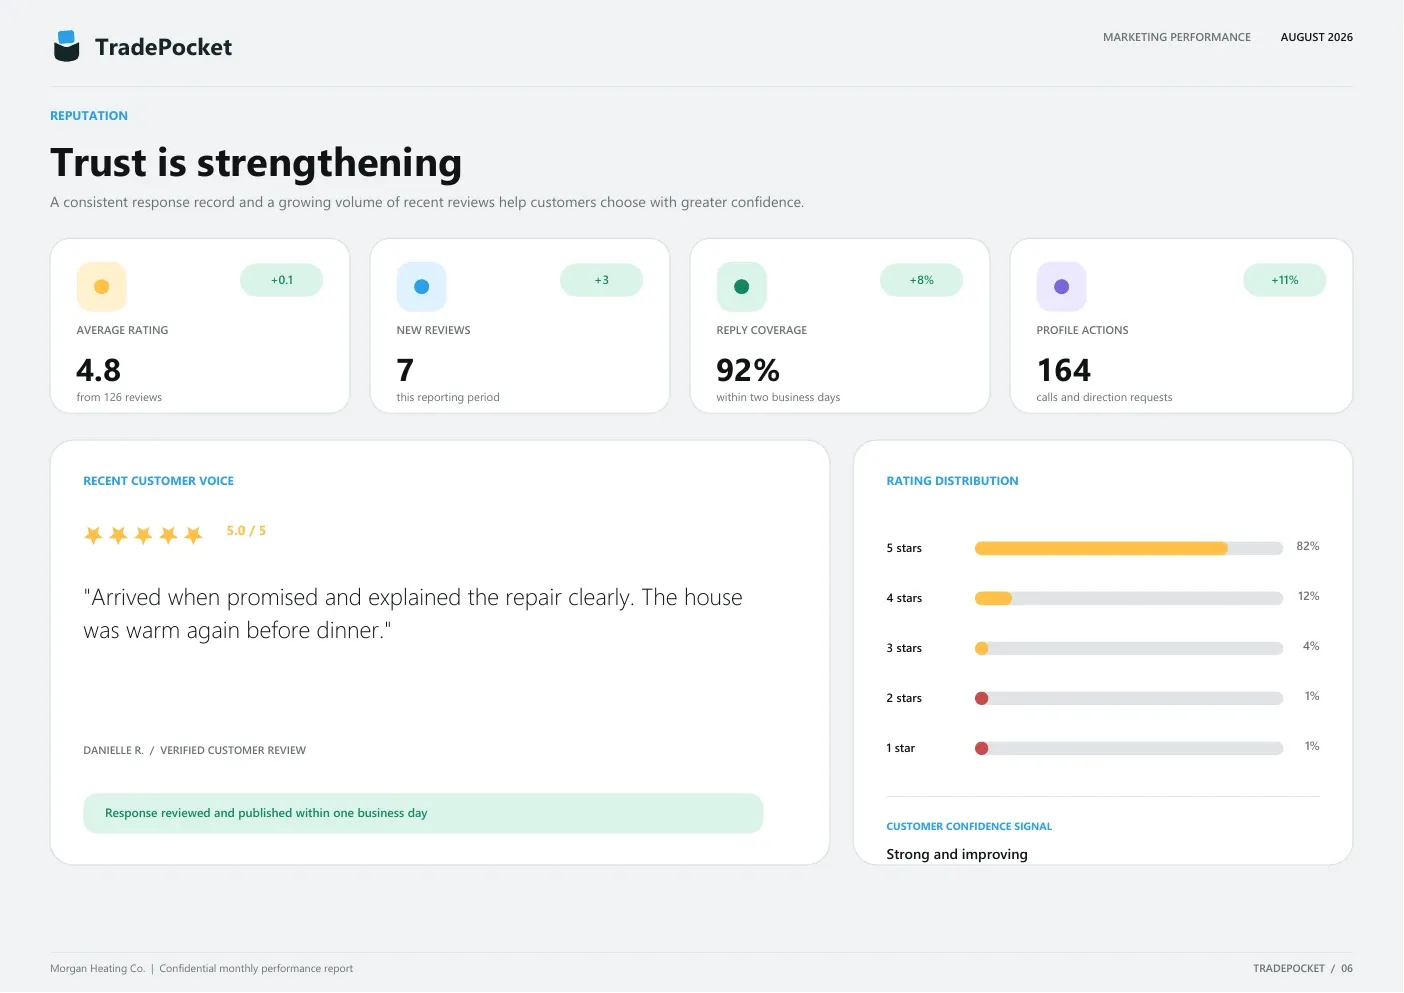1404x993 pixels.
Task: Click the AUGUST 2026 date label
Action: pos(1316,37)
